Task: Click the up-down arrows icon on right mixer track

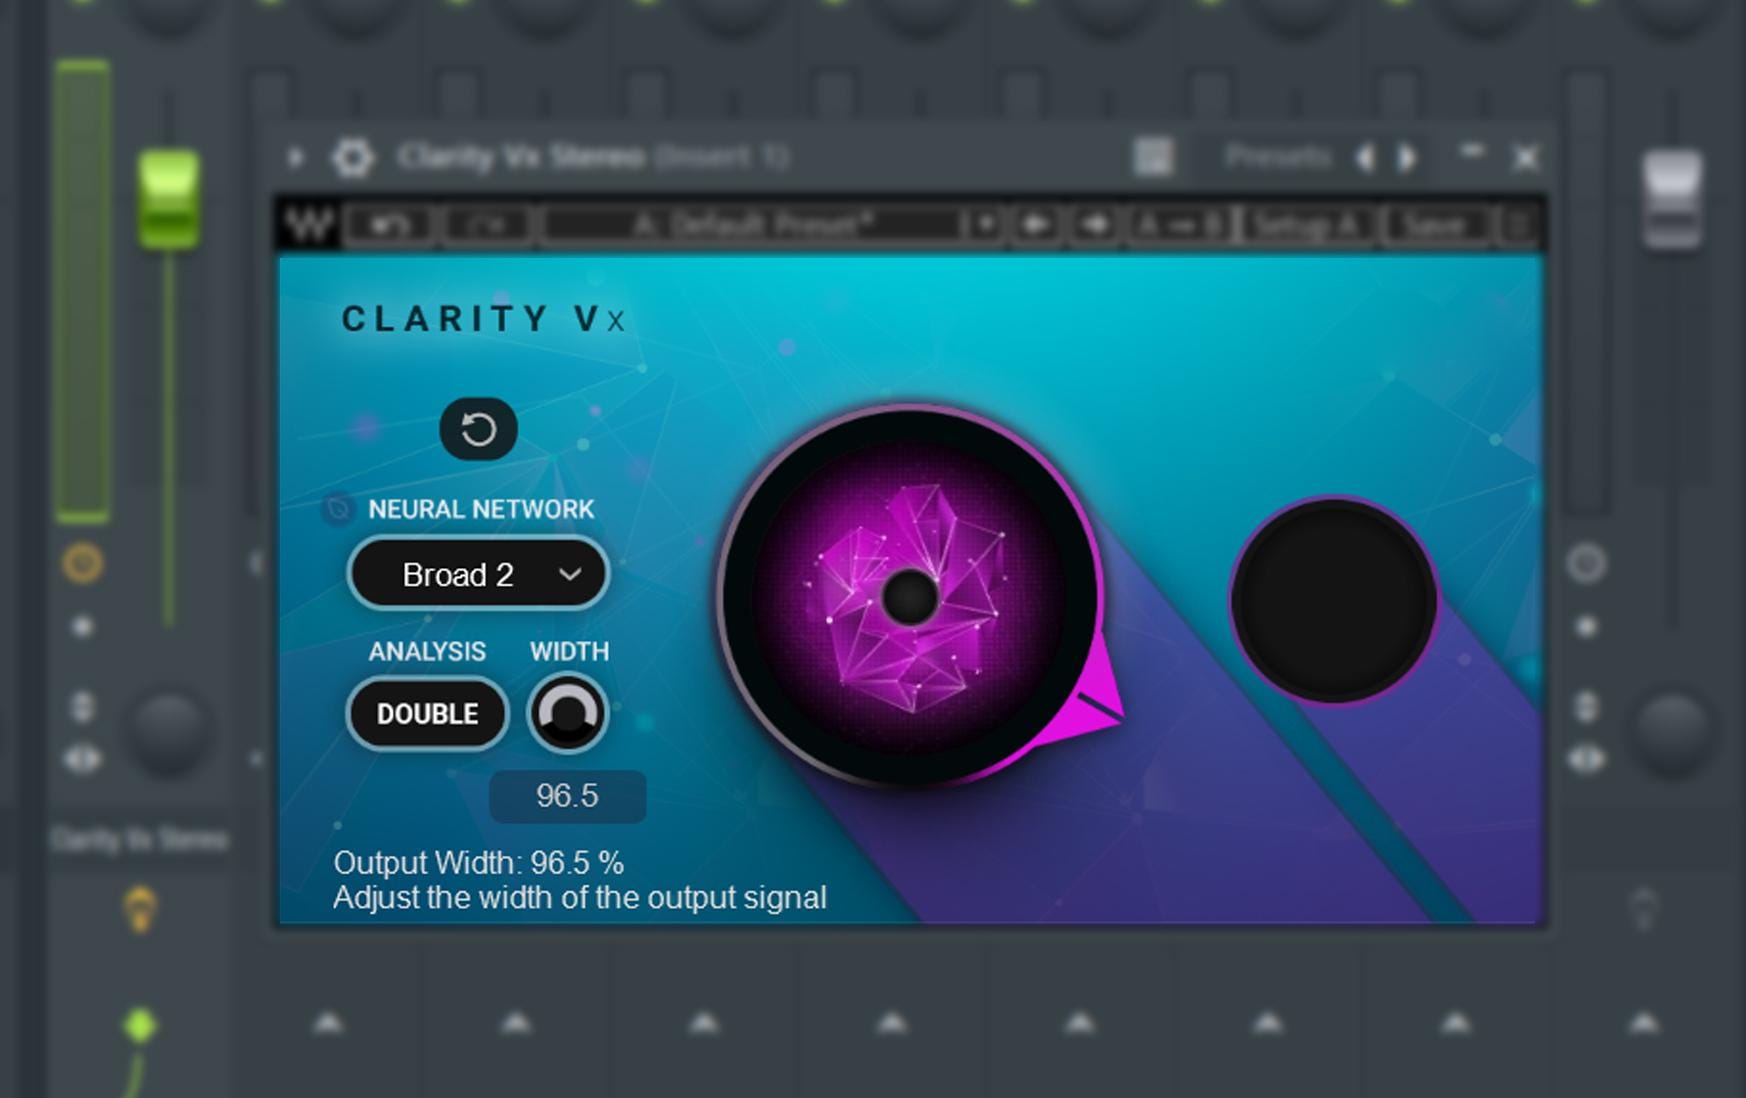Action: click(x=1587, y=706)
